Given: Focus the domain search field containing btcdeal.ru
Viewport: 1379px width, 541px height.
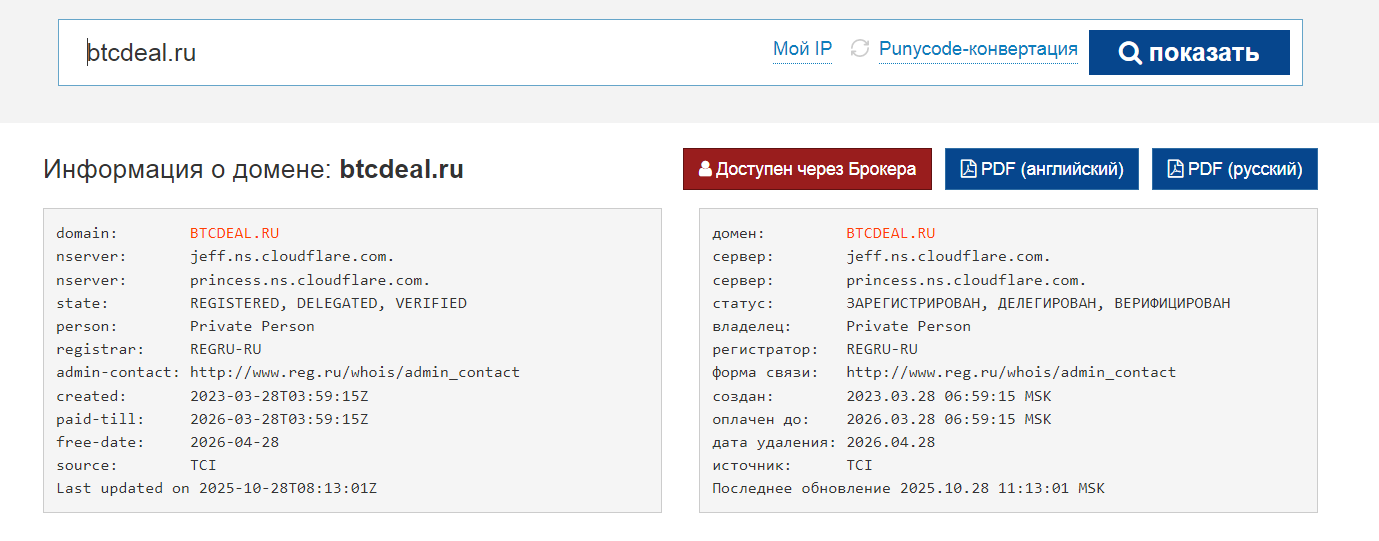Looking at the screenshot, I should (400, 53).
